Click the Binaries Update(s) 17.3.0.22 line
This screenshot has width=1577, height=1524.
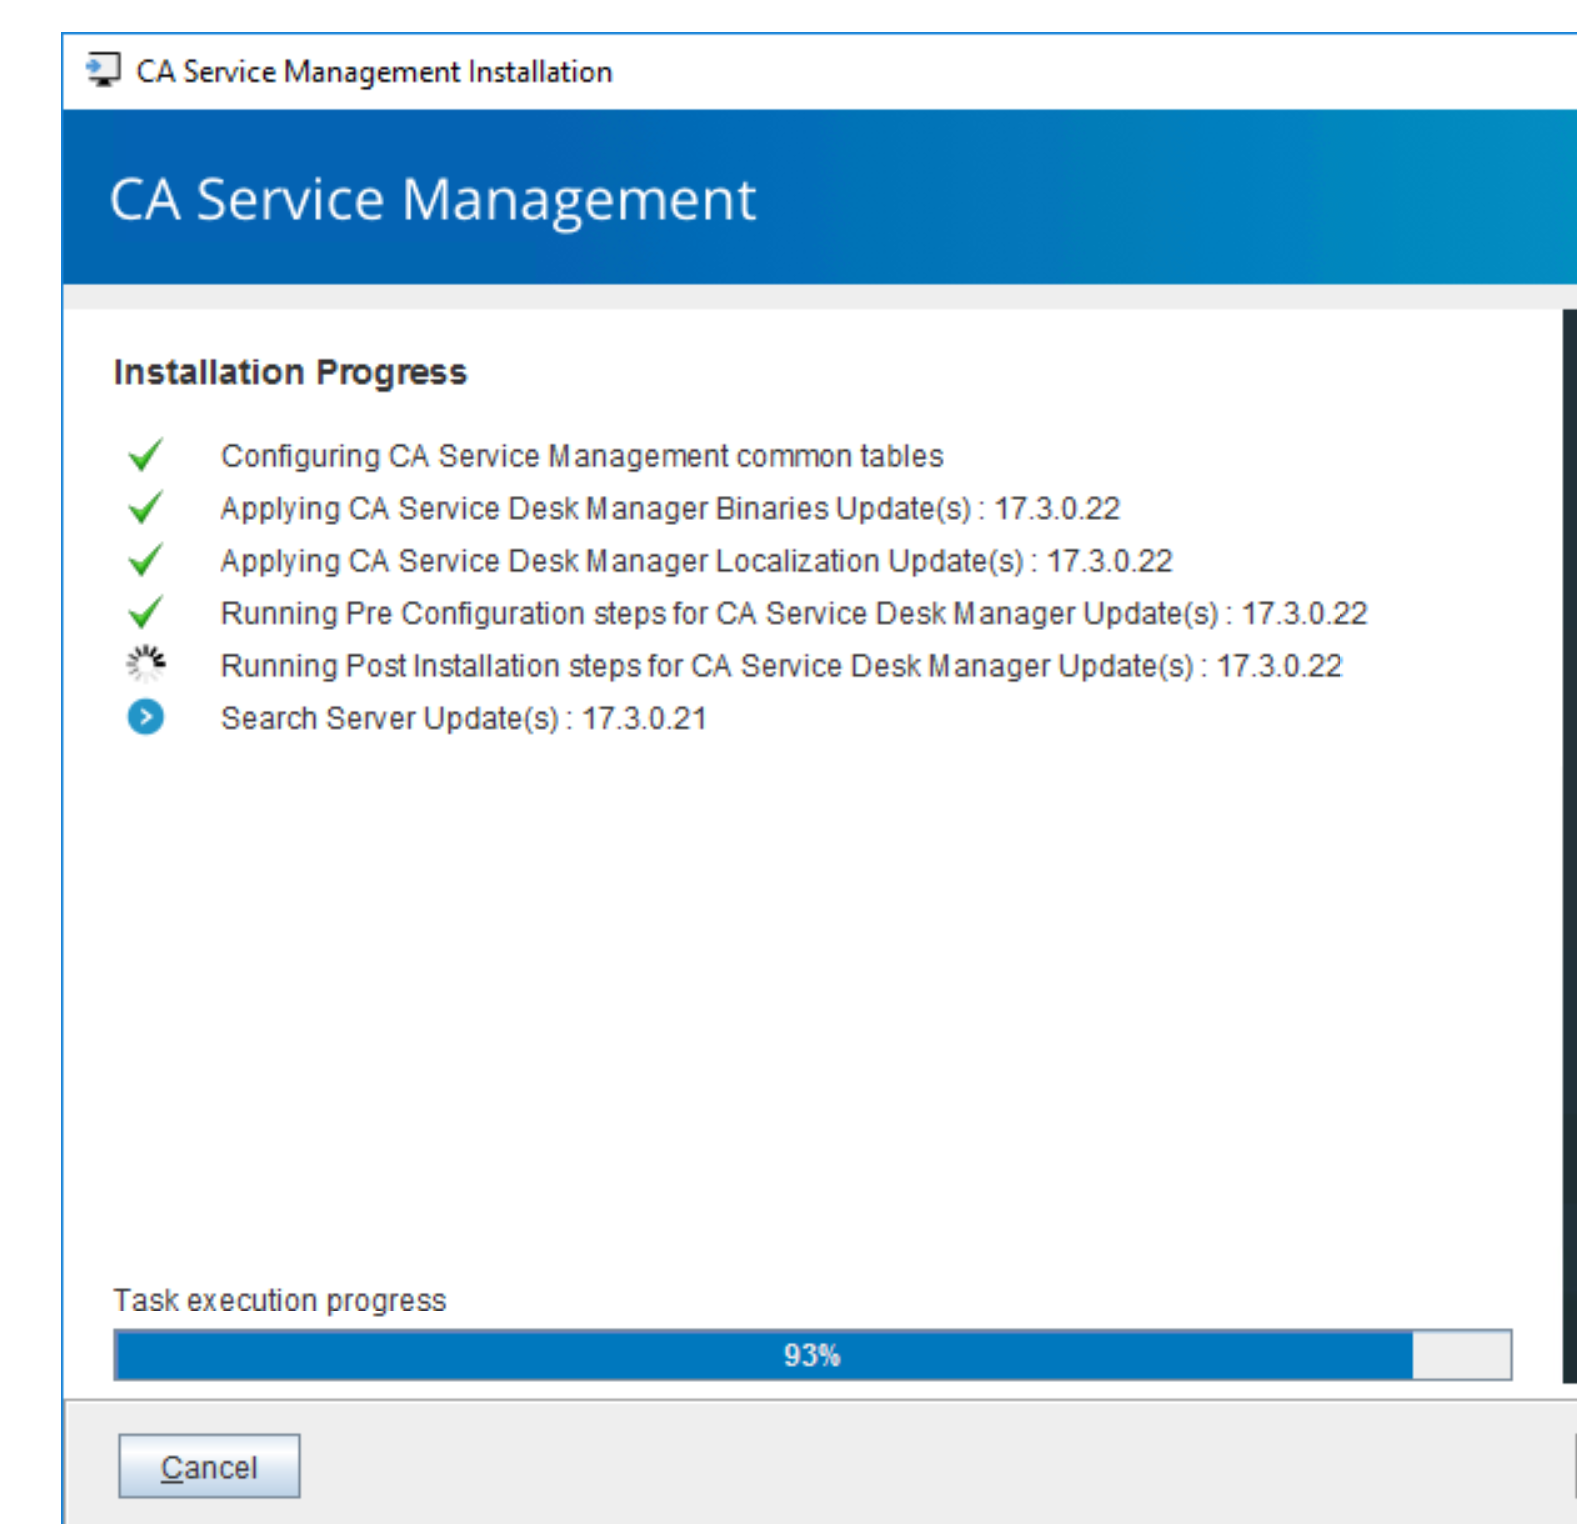669,509
